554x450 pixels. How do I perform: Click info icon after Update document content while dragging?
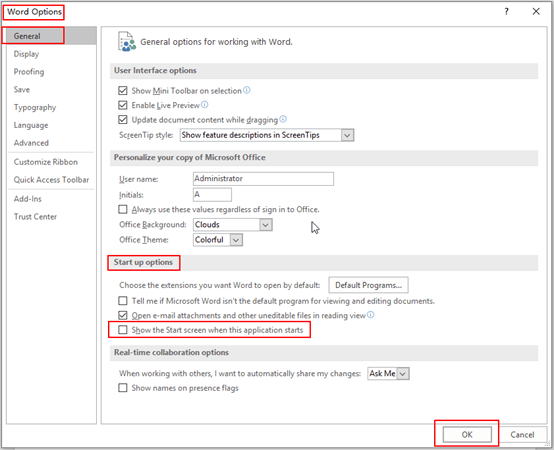(283, 119)
